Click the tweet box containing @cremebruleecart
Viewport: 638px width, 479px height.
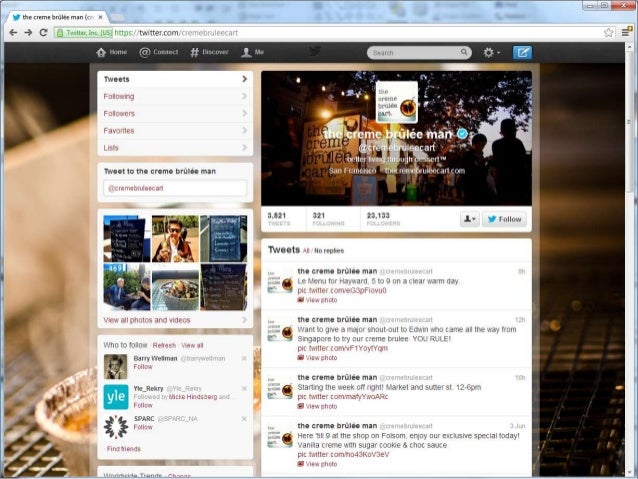[175, 188]
